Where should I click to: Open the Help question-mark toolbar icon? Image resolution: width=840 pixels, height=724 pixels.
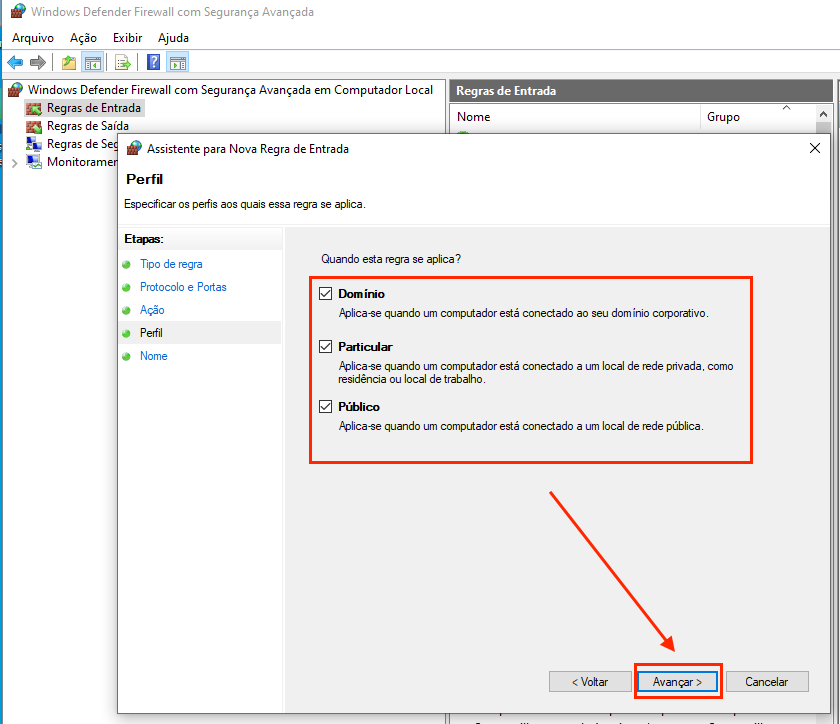(x=153, y=63)
